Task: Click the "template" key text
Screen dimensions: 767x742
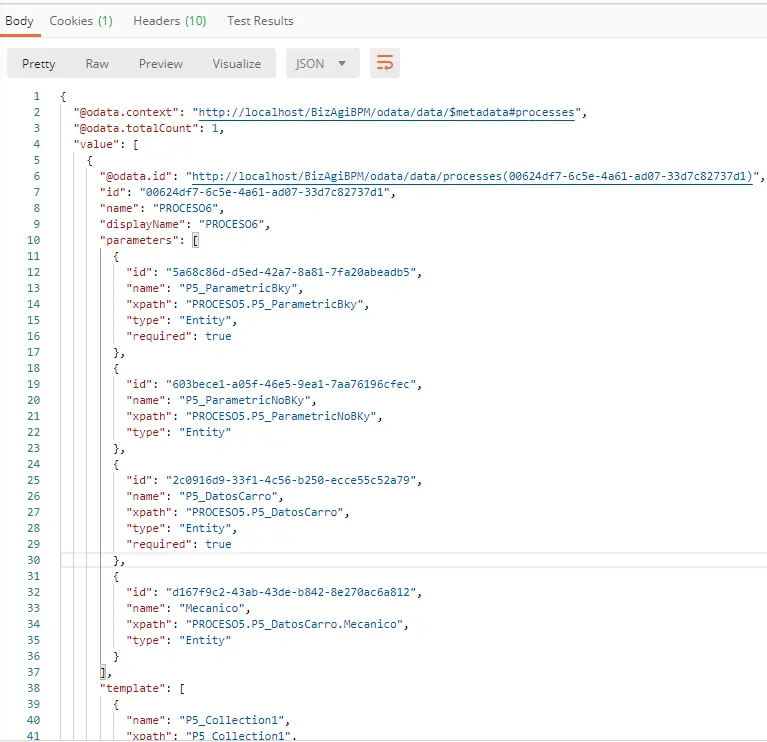Action: click(x=133, y=688)
